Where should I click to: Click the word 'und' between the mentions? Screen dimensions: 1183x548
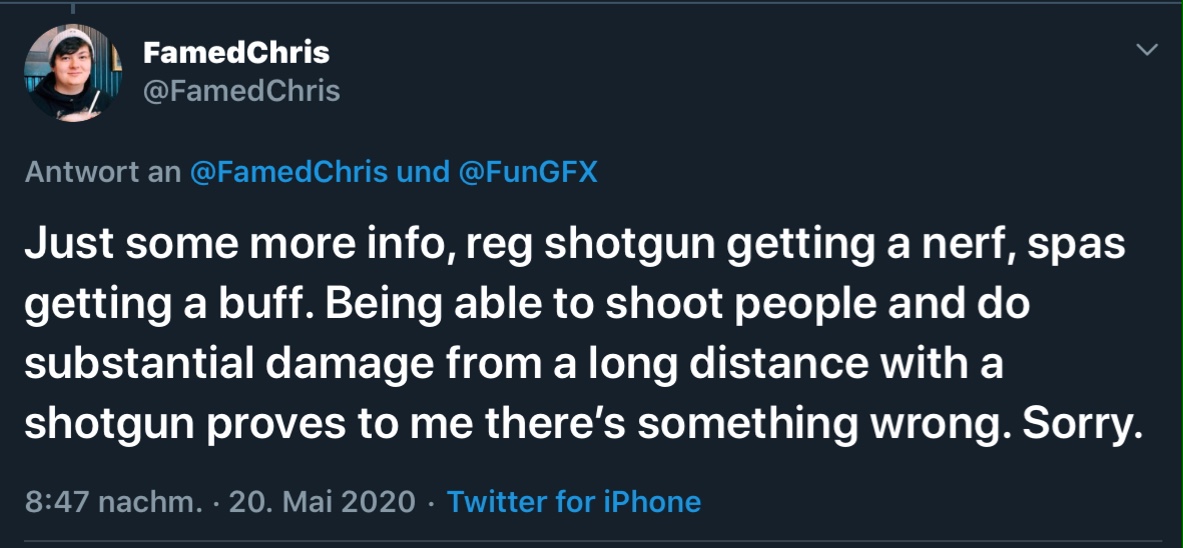[x=423, y=172]
